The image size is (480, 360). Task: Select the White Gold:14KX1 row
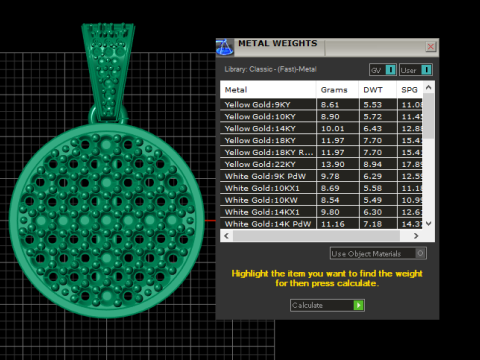click(x=321, y=212)
